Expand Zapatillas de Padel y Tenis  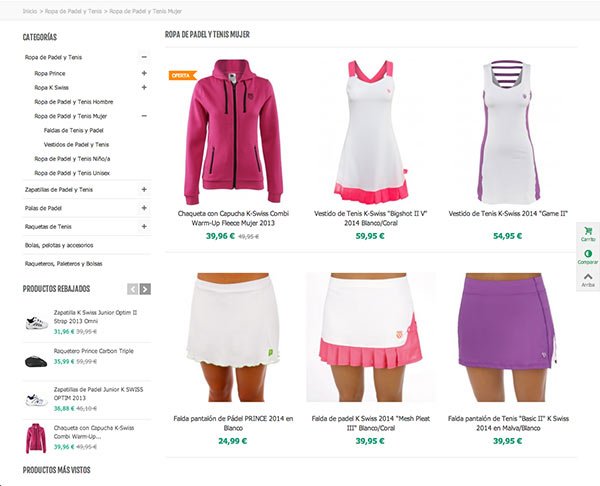coord(144,189)
